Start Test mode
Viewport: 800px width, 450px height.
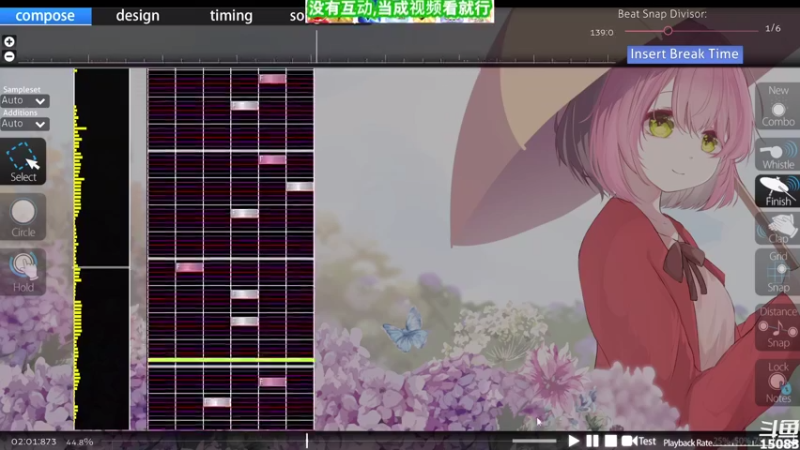tap(639, 441)
